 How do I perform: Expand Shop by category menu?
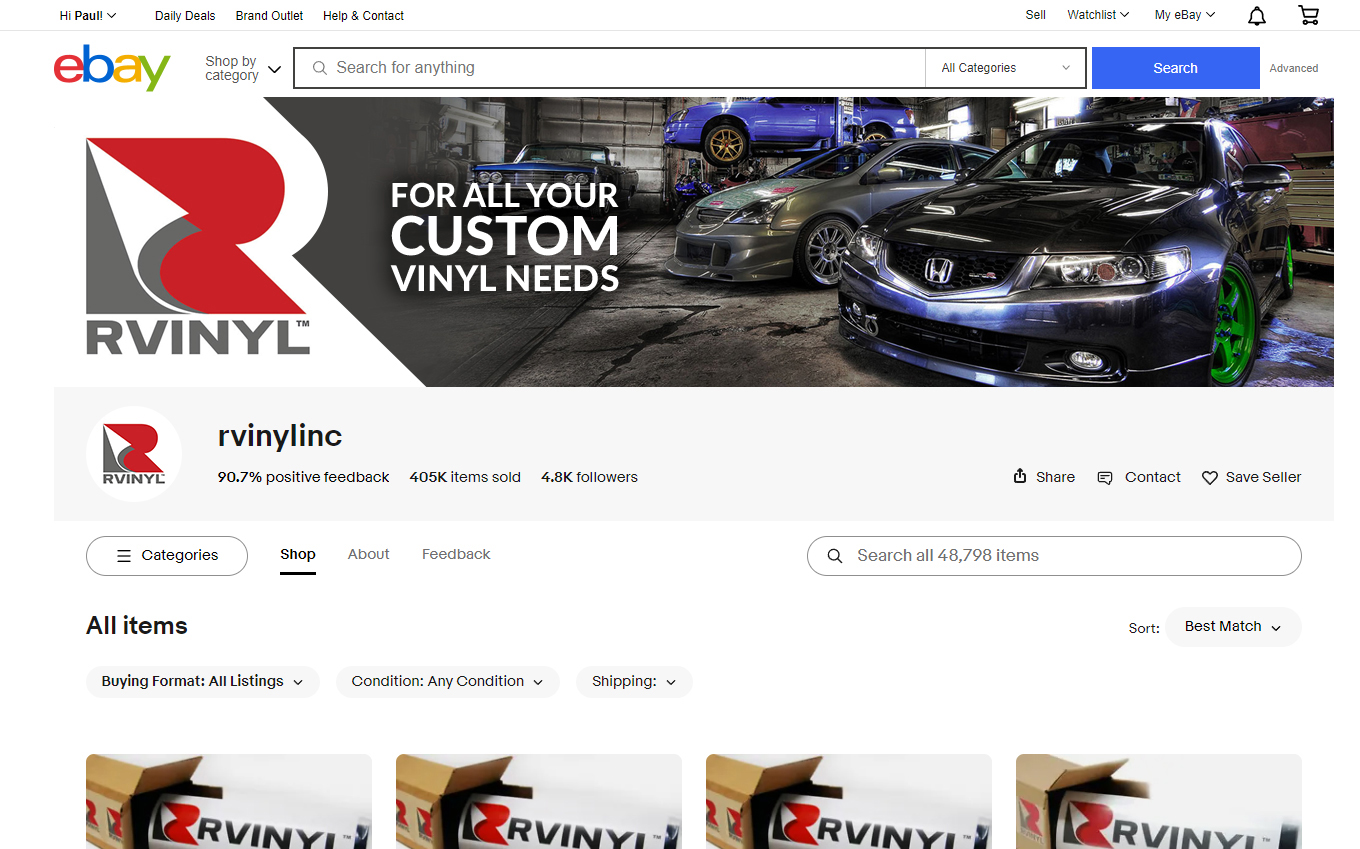coord(243,68)
